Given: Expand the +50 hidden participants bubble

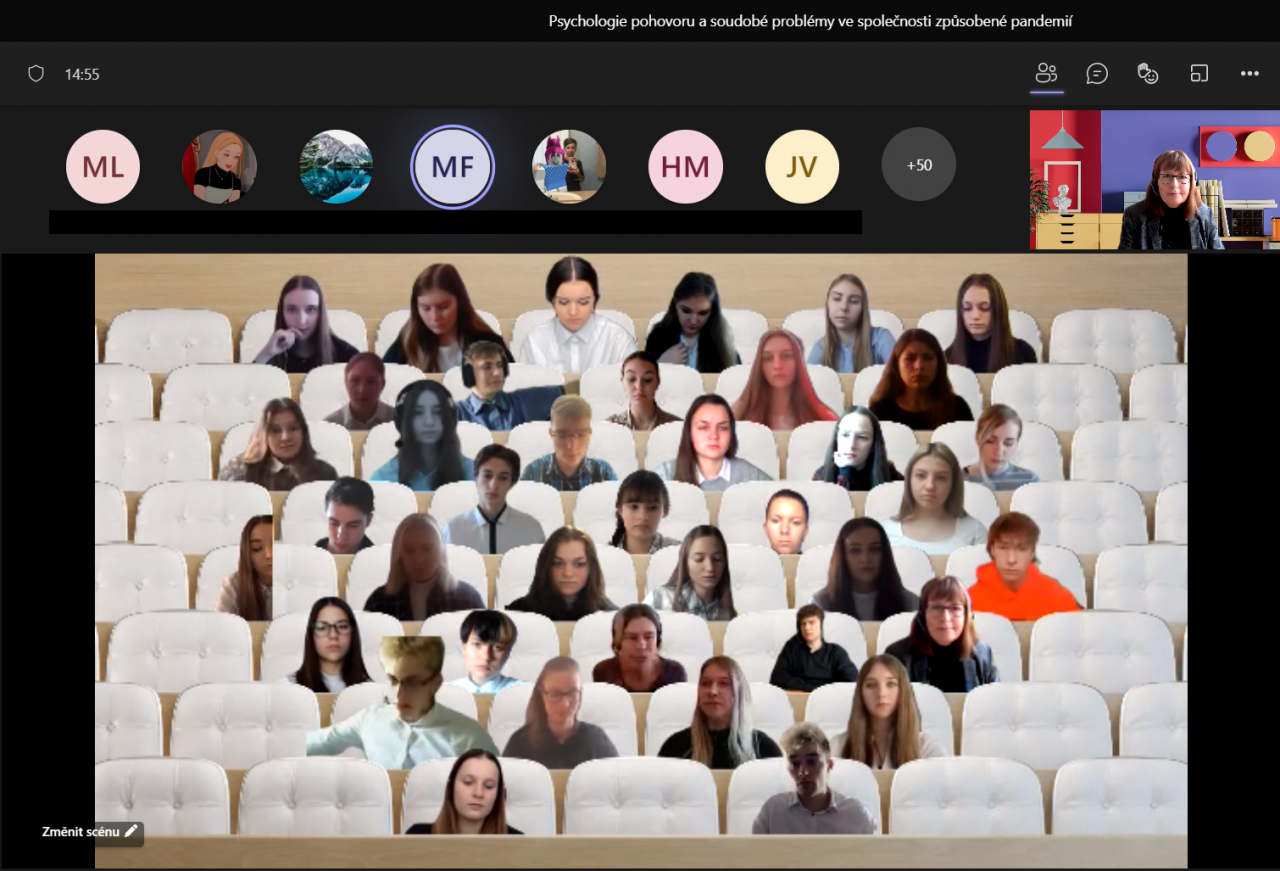Looking at the screenshot, I should click(918, 165).
